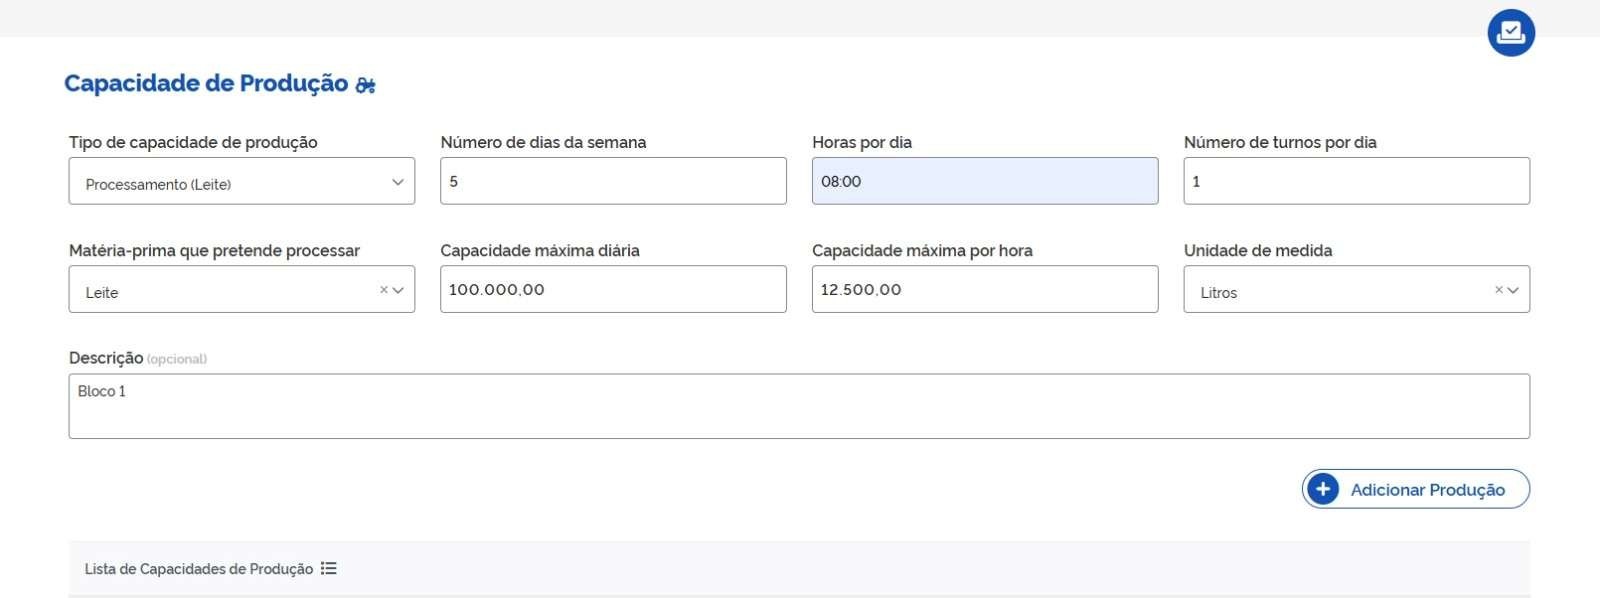Focus the Número de dias da semana field
This screenshot has height=598, width=1600.
[x=612, y=181]
